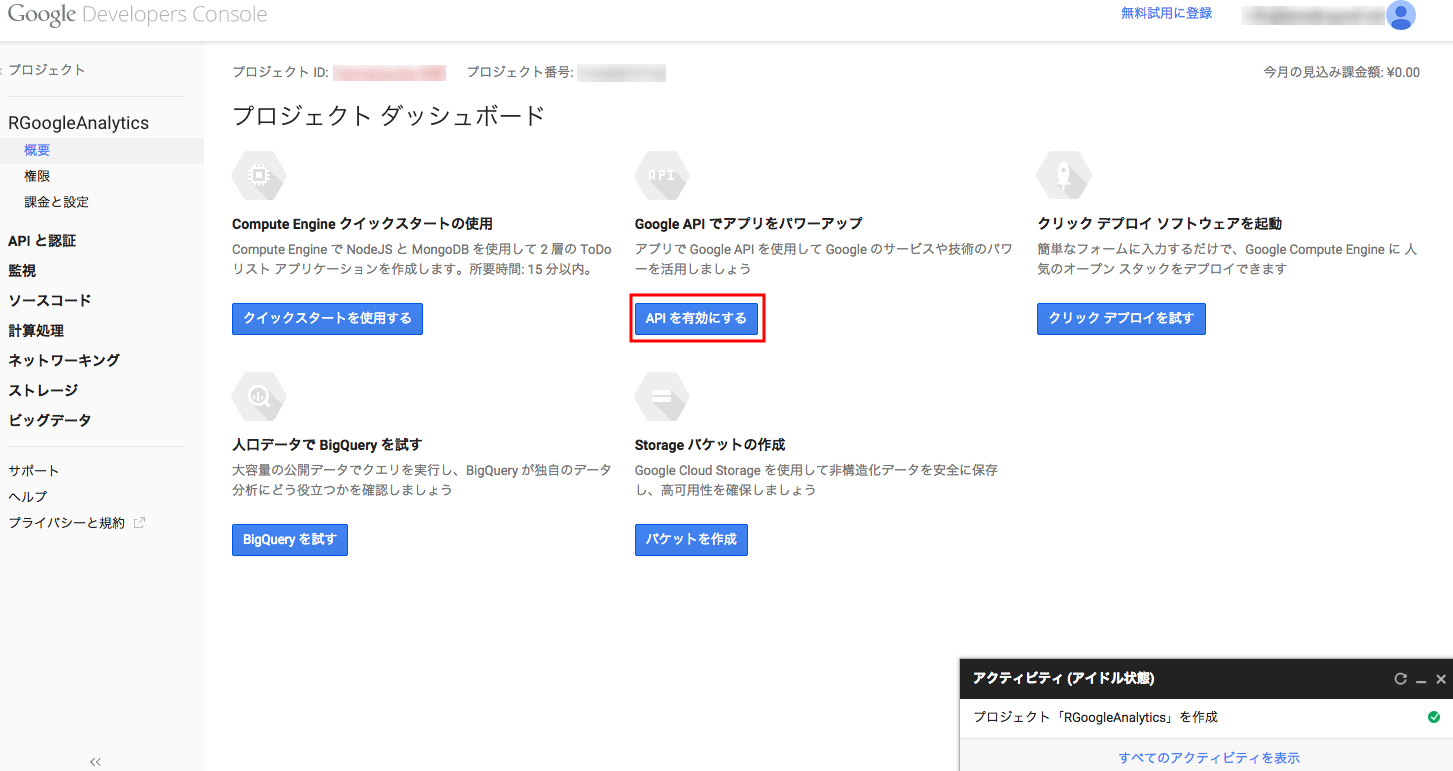Screen dimensions: 1453x771
Task: Click クリック デプロイを試す button
Action: pyautogui.click(x=1121, y=319)
